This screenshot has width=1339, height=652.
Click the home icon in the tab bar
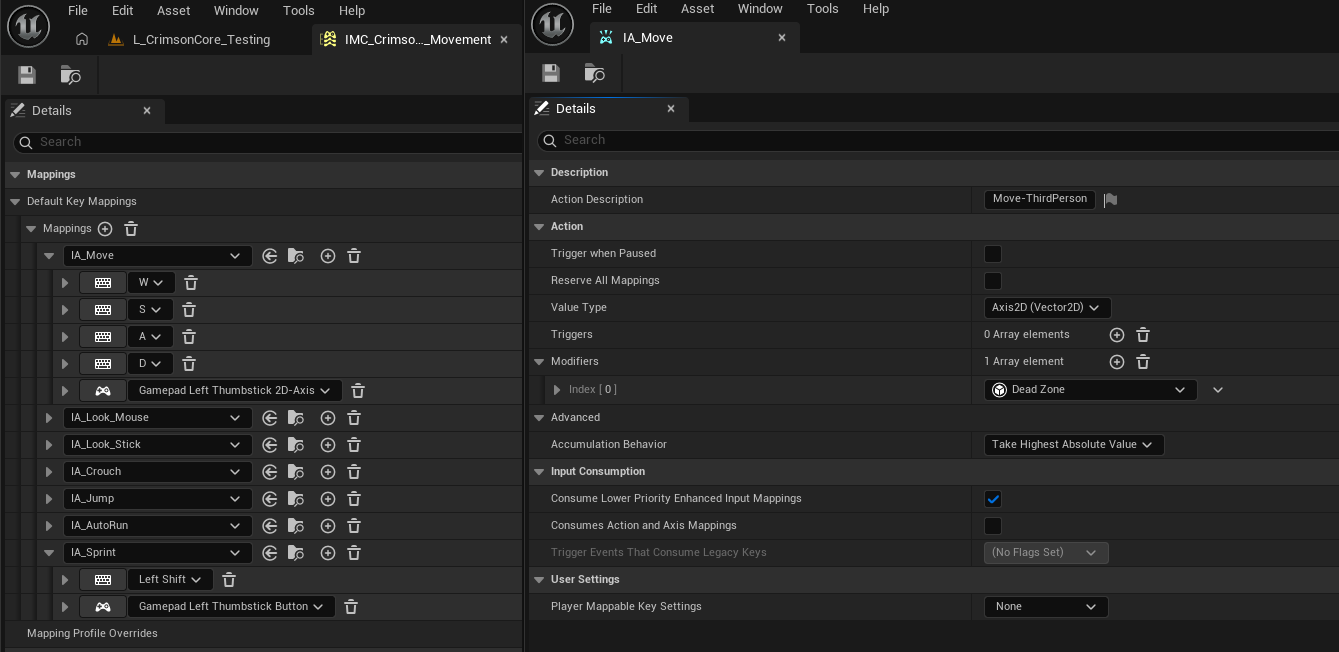click(x=82, y=40)
